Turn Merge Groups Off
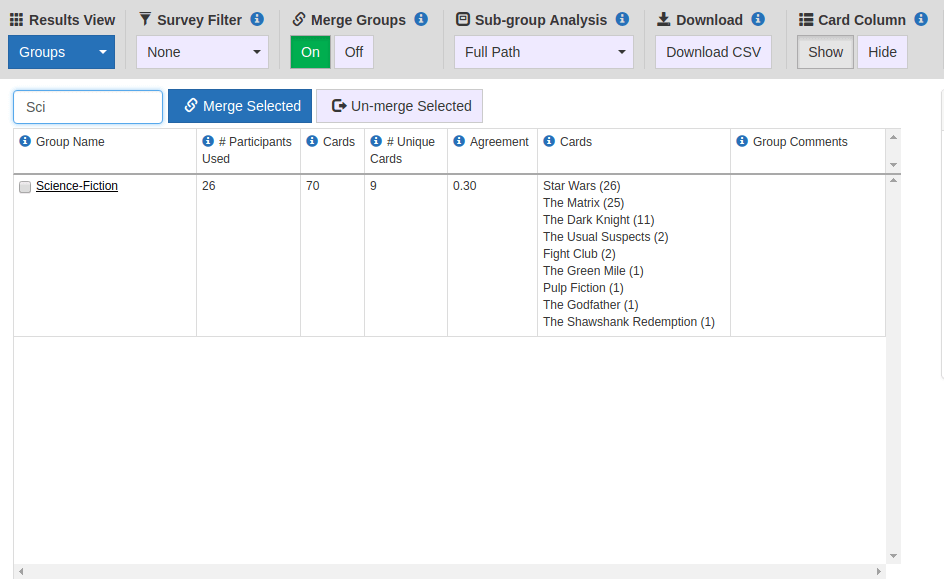The image size is (944, 587). coord(353,52)
